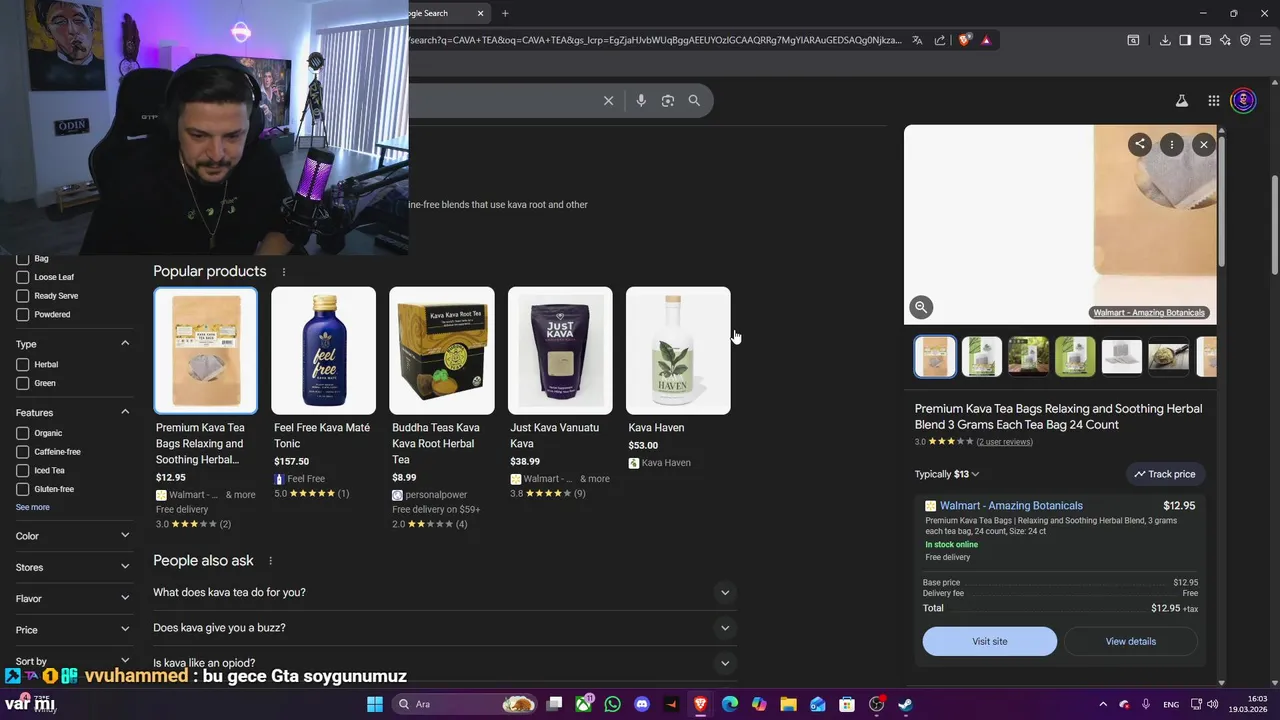Open the Brave Wallet icon
1280x720 pixels.
coord(1205,41)
